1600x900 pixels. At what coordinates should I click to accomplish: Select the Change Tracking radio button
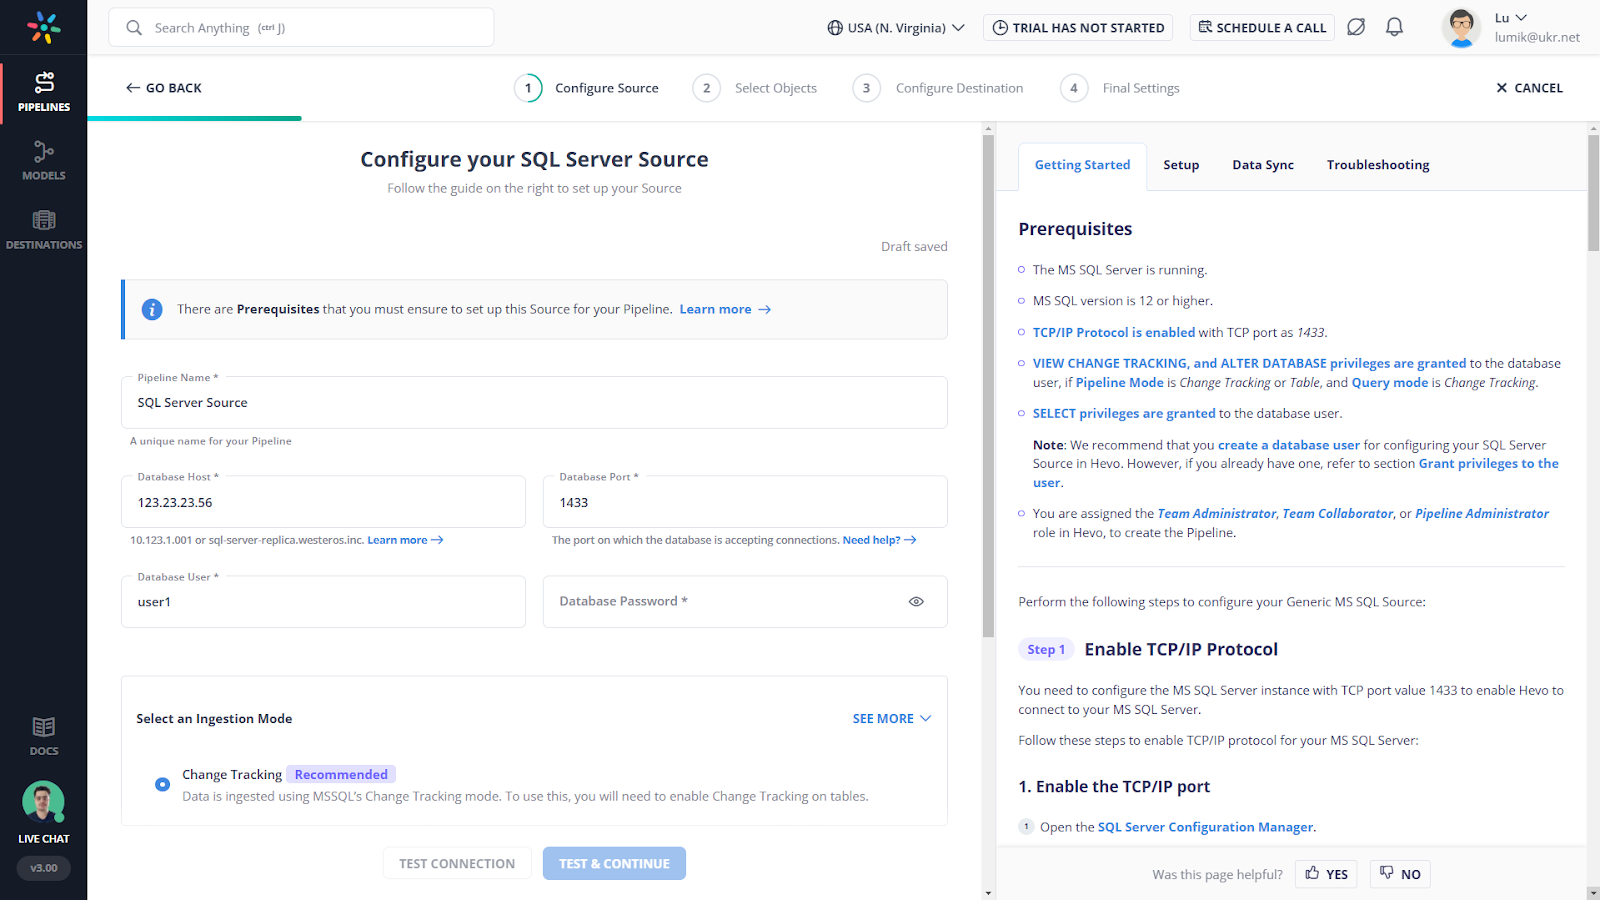[162, 785]
